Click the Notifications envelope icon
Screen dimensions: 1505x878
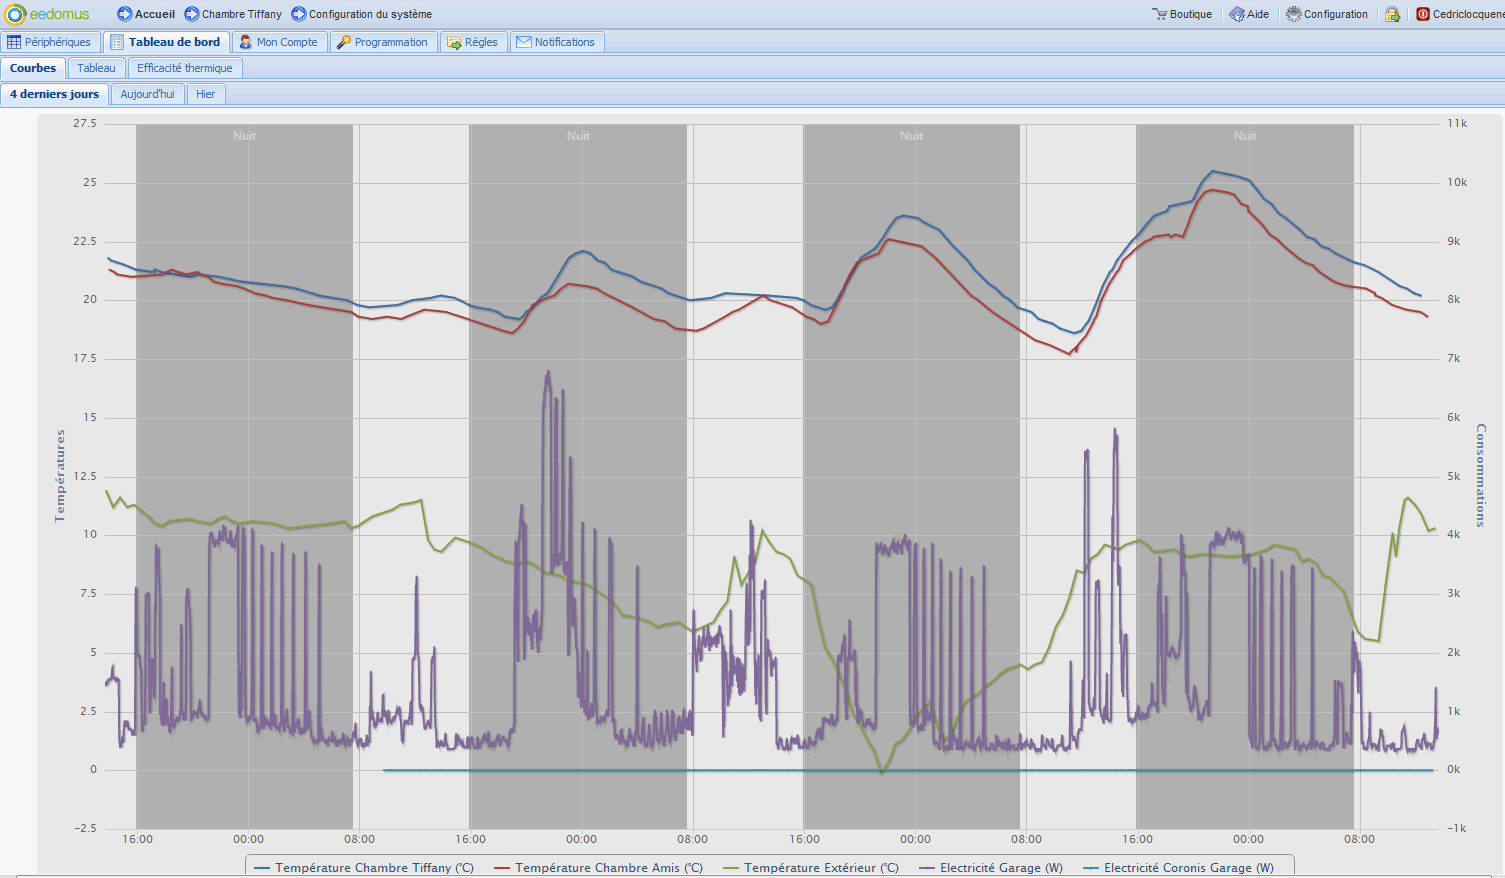[x=523, y=42]
